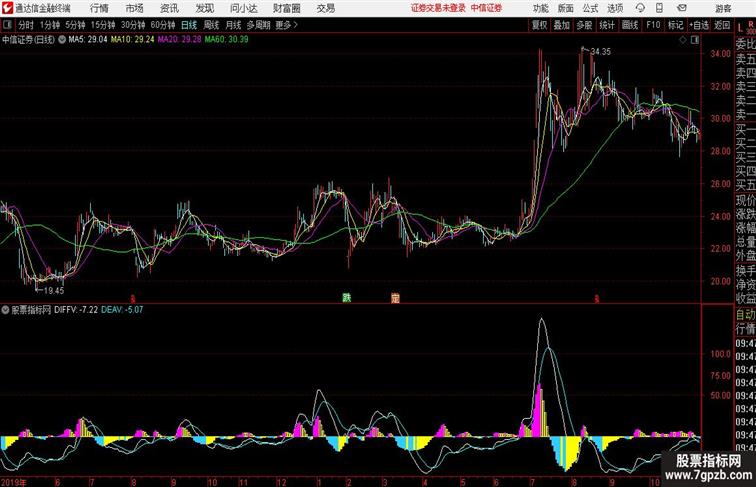Image resolution: width=756 pixels, height=487 pixels.
Task: Open F10 company information
Action: coord(653,25)
